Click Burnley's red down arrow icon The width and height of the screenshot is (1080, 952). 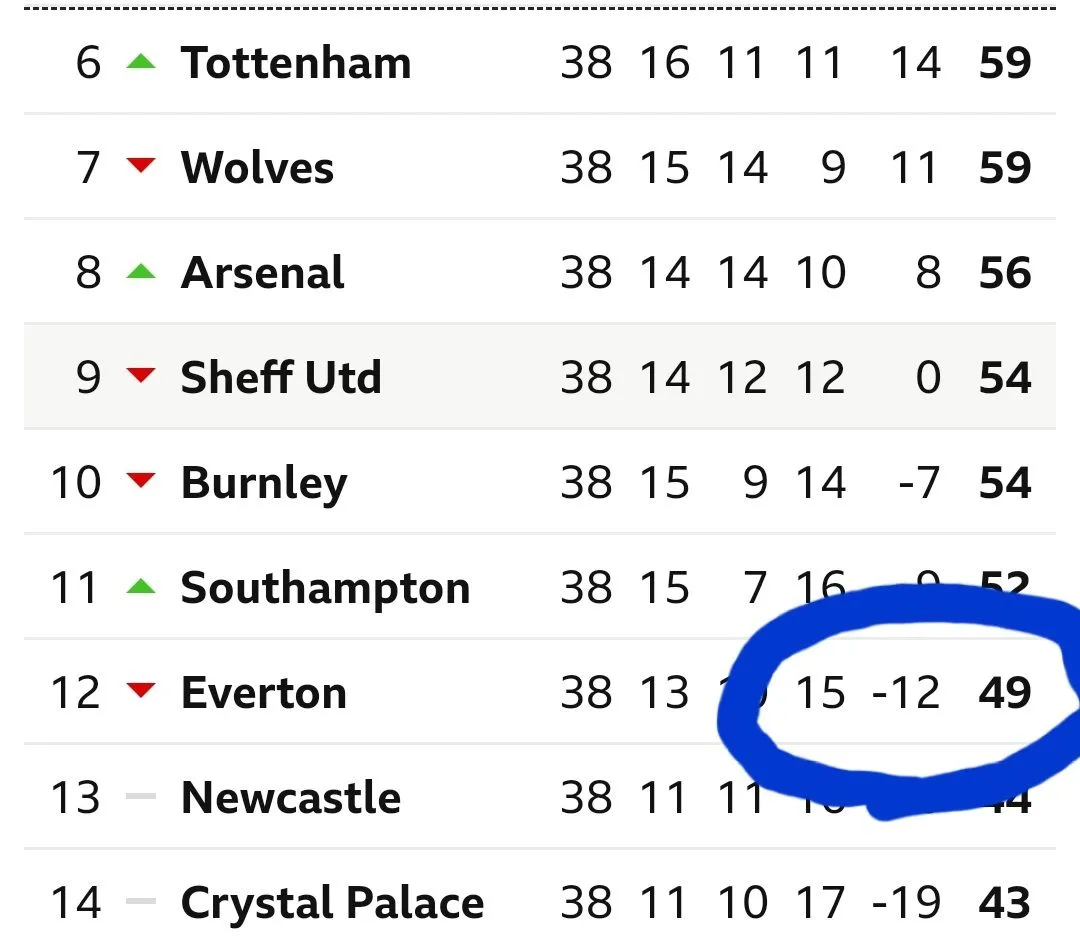[x=142, y=481]
